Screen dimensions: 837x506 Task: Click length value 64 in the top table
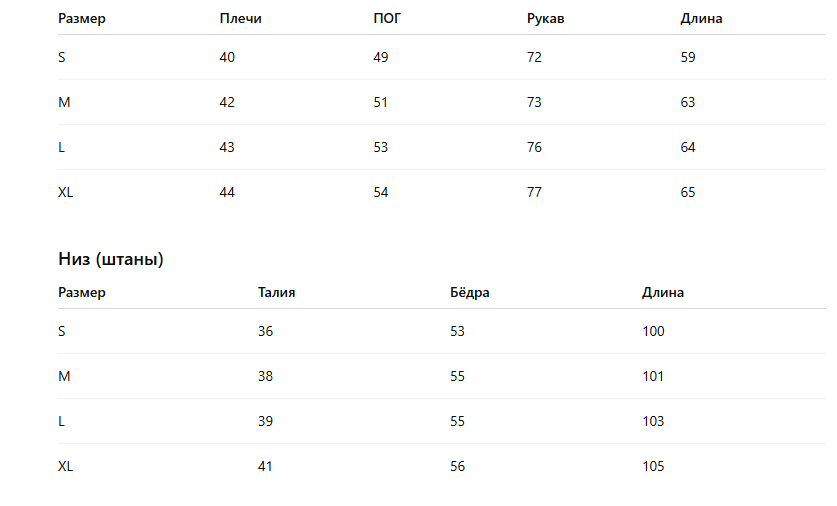coord(688,147)
